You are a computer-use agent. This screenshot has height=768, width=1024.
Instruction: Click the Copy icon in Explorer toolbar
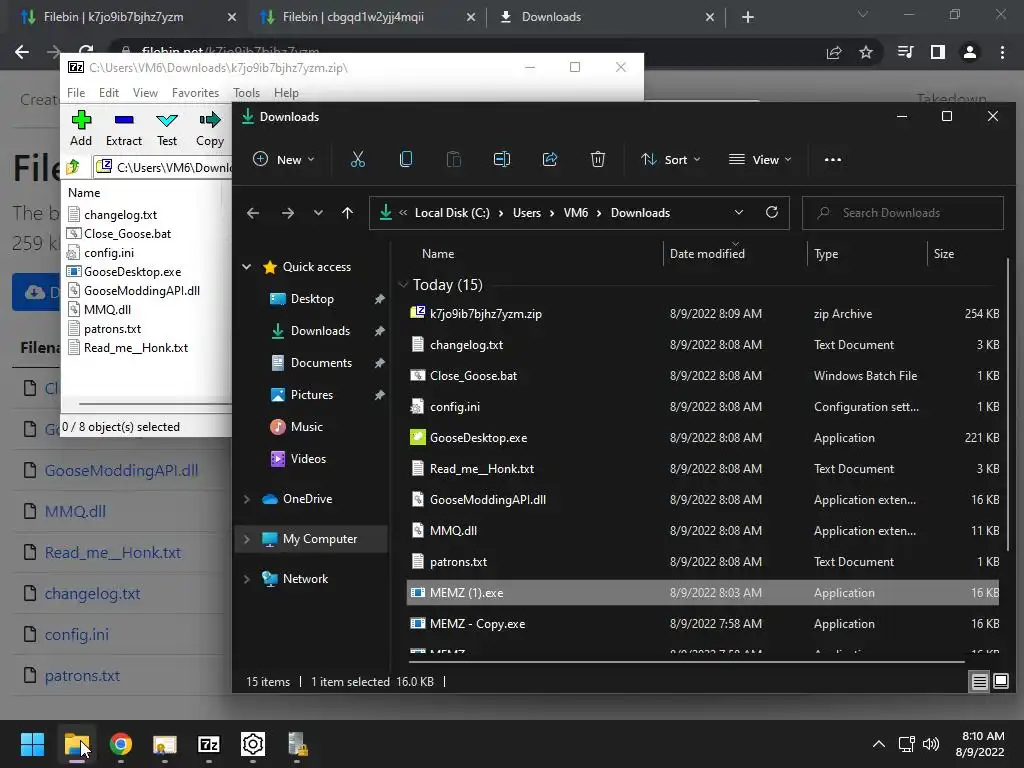pos(406,159)
